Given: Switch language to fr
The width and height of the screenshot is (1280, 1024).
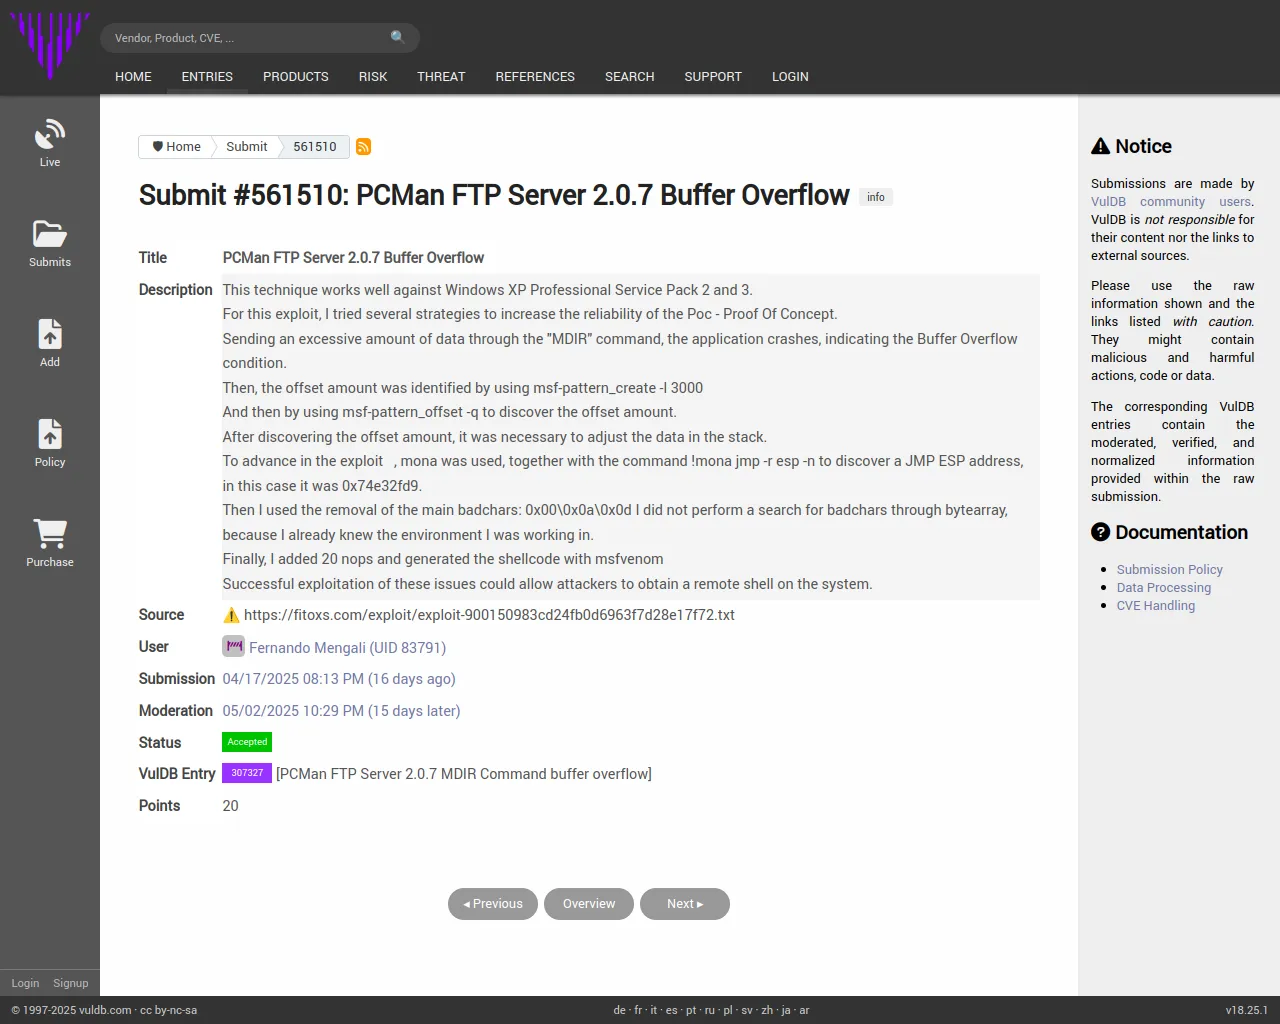Looking at the screenshot, I should pos(638,1010).
